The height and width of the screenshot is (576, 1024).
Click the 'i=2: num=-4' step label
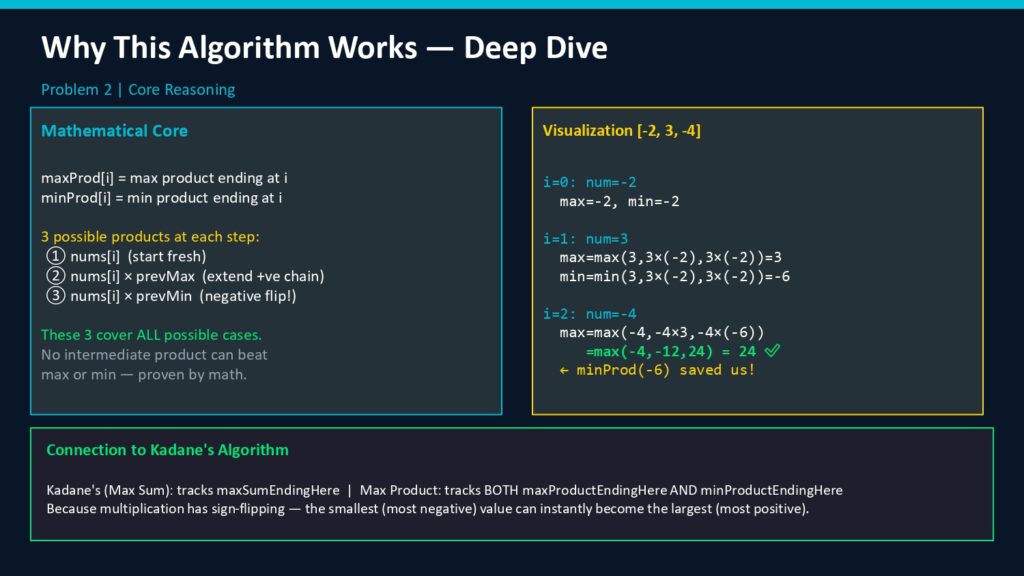click(590, 313)
